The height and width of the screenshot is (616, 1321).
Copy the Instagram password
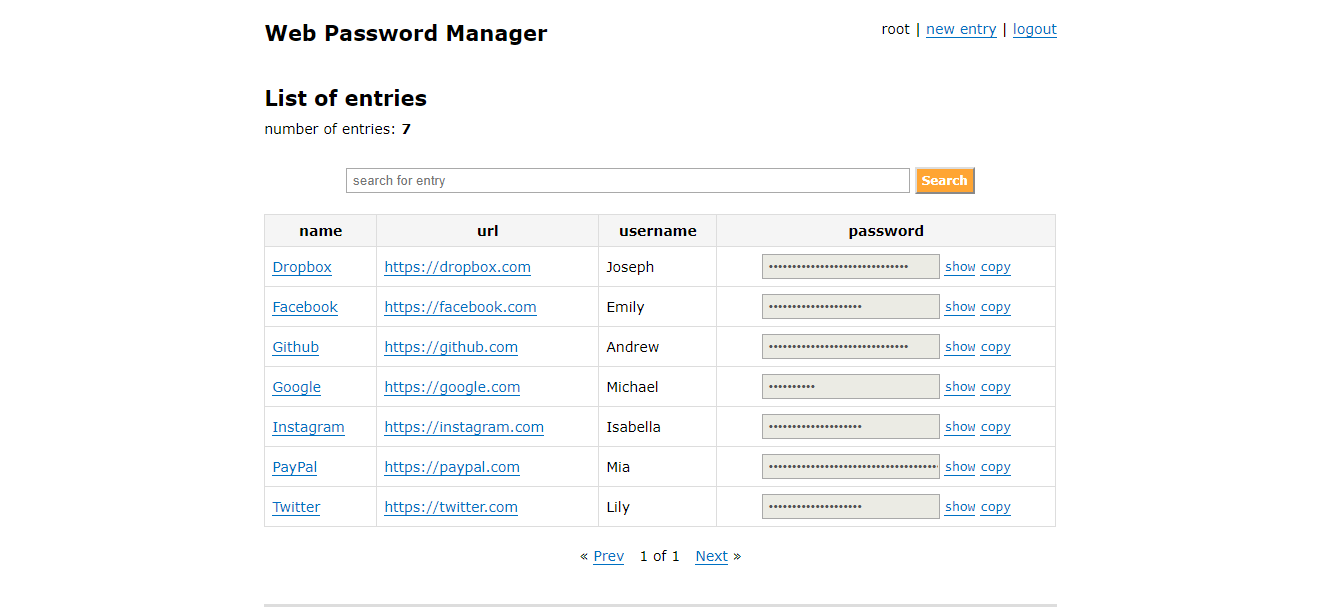(996, 427)
